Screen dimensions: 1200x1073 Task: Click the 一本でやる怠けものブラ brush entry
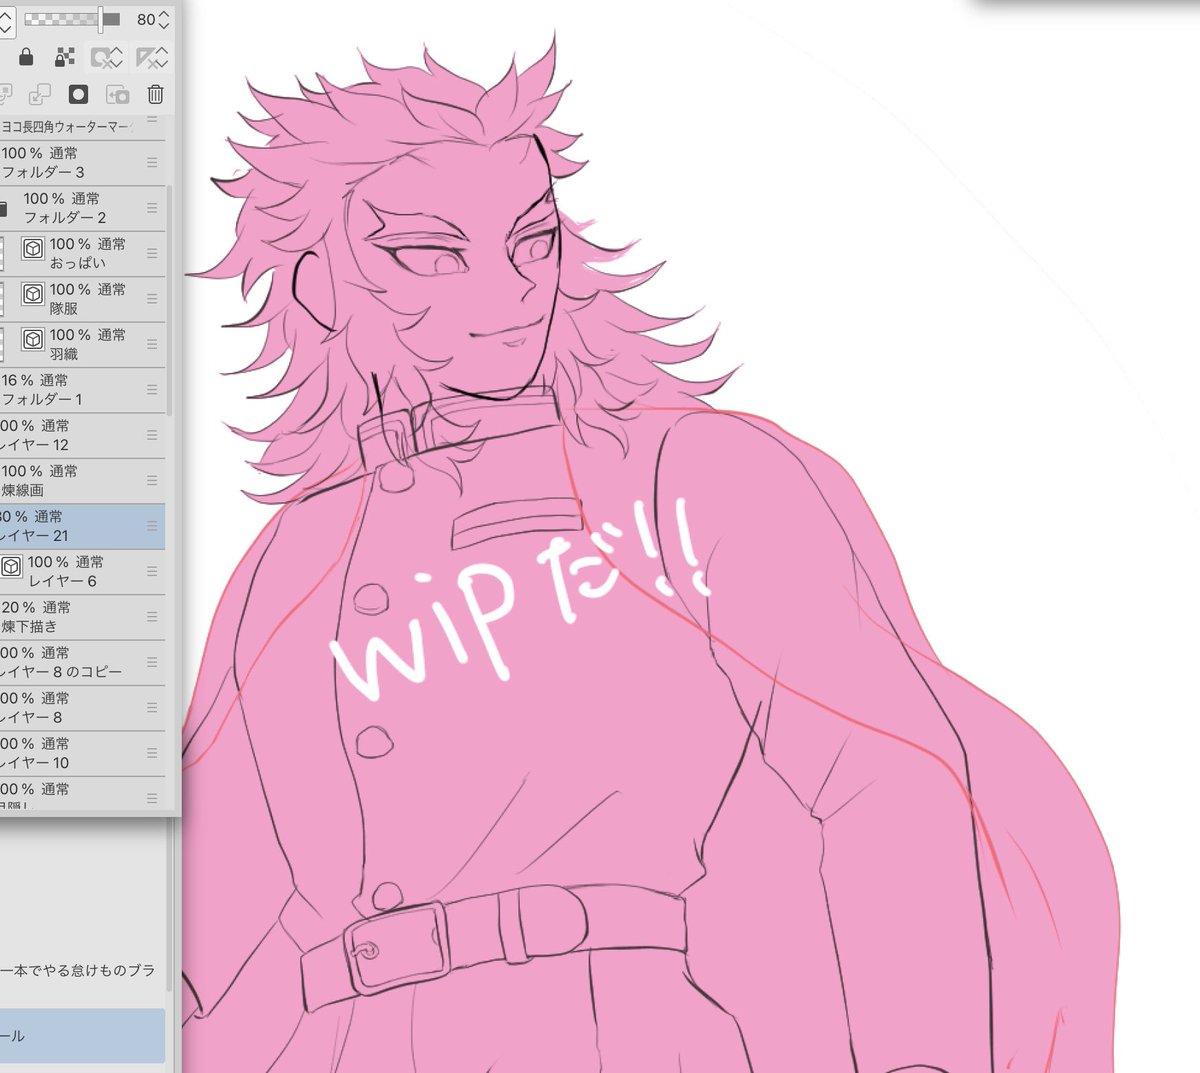click(78, 970)
